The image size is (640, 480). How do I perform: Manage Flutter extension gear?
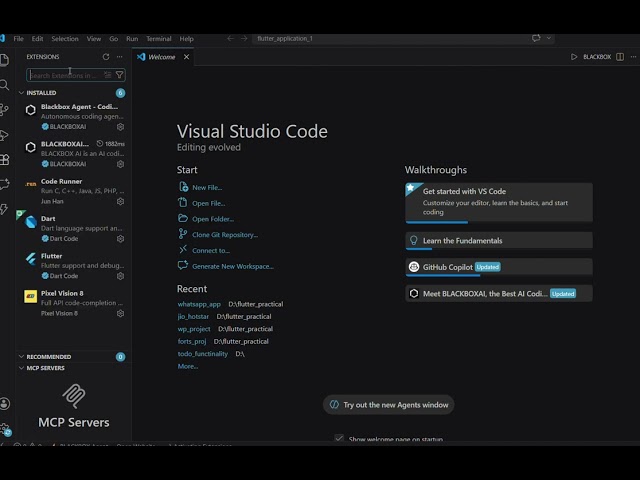(120, 276)
